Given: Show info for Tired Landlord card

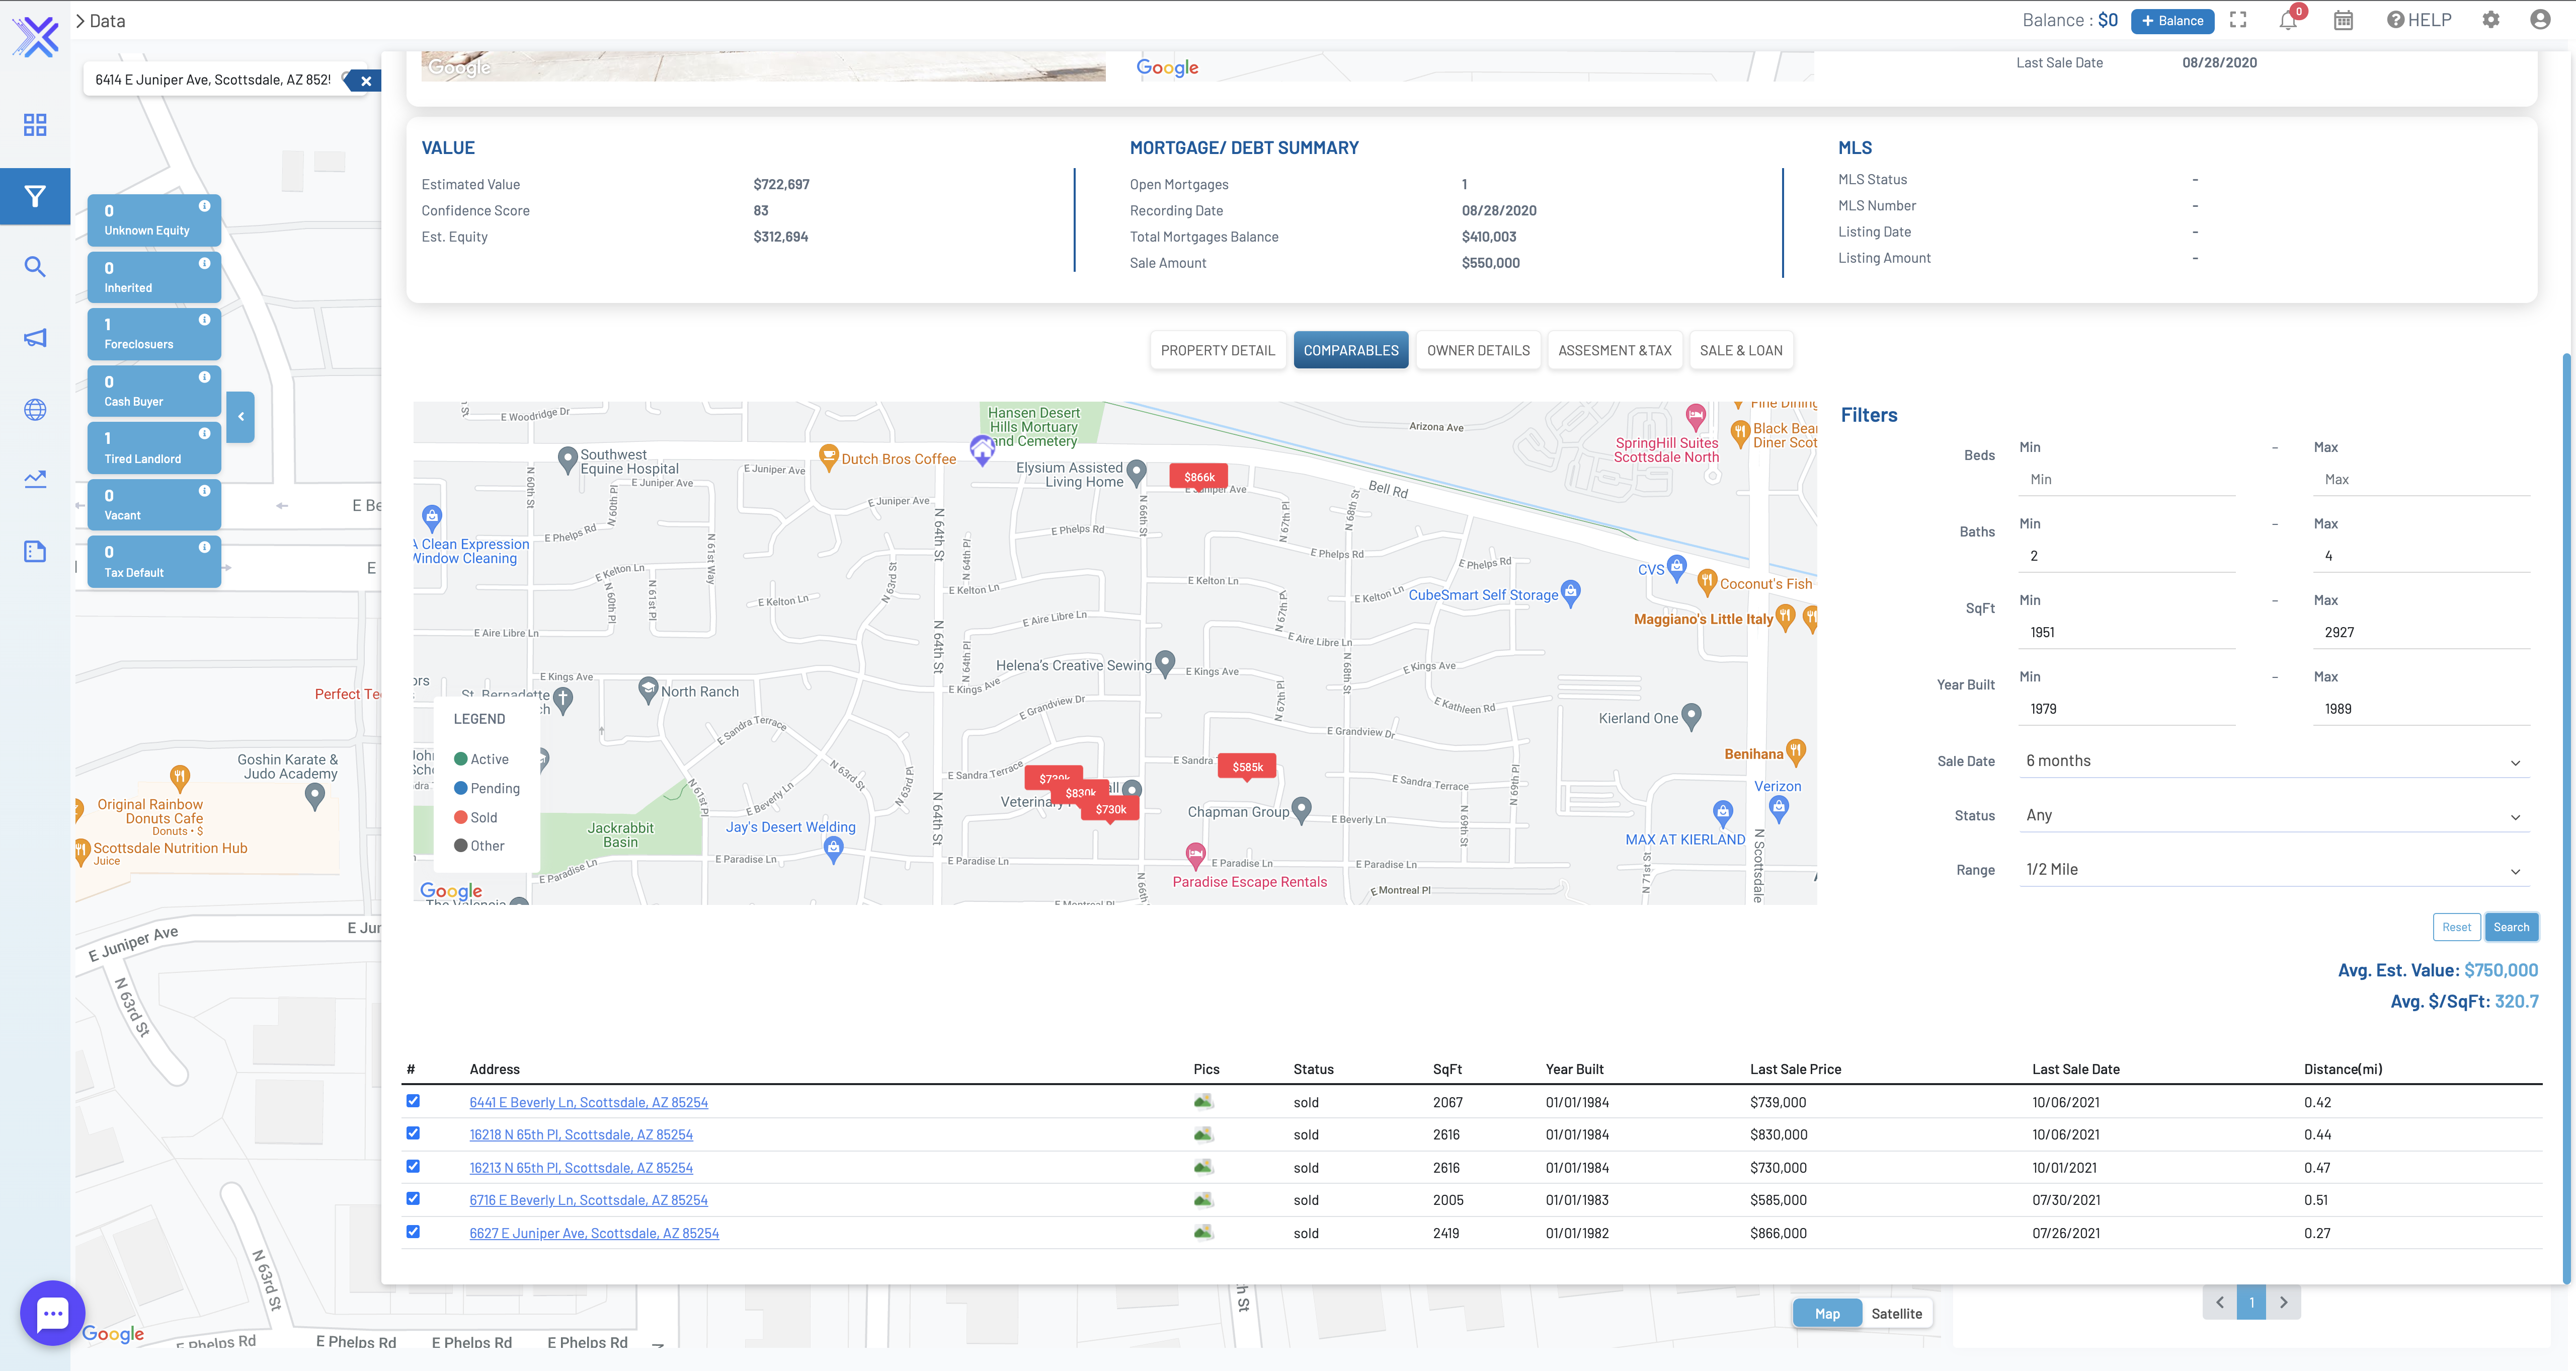Looking at the screenshot, I should point(204,434).
